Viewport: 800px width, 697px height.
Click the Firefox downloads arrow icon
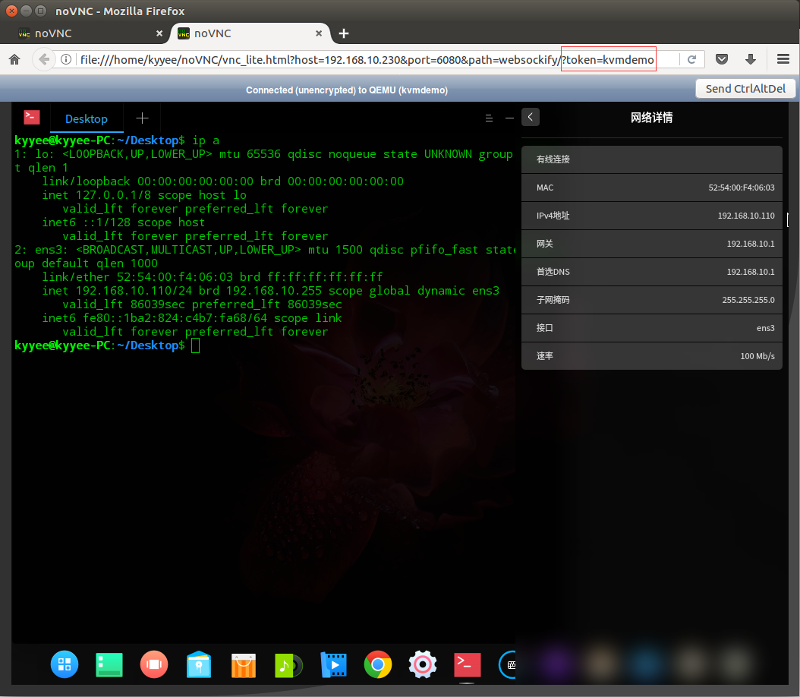coord(750,59)
